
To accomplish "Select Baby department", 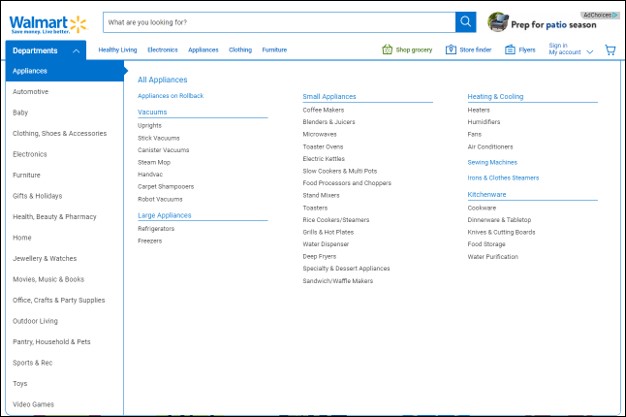I will pos(20,113).
